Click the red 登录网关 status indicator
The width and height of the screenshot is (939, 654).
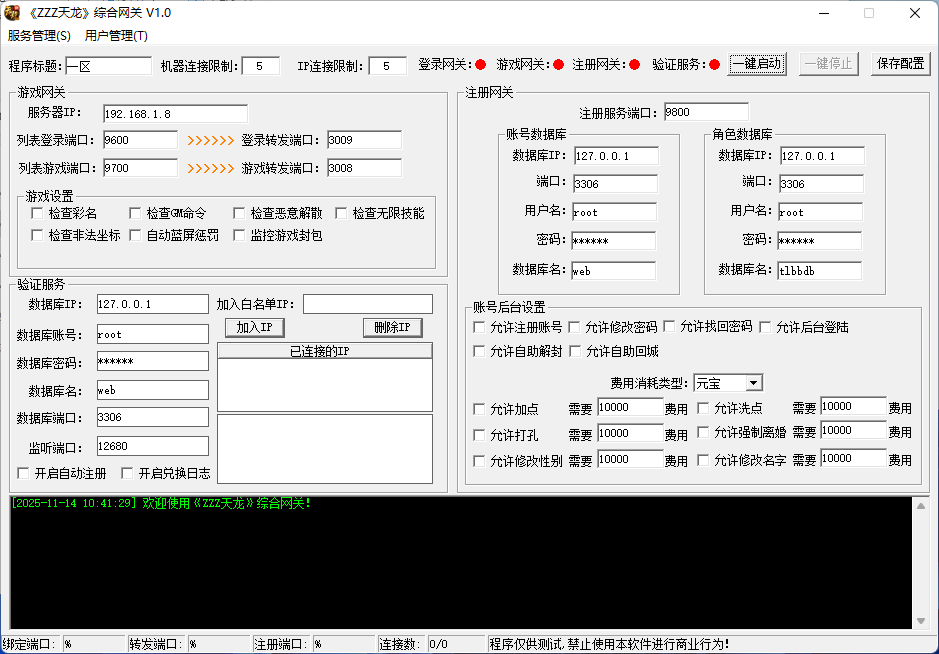click(x=480, y=65)
